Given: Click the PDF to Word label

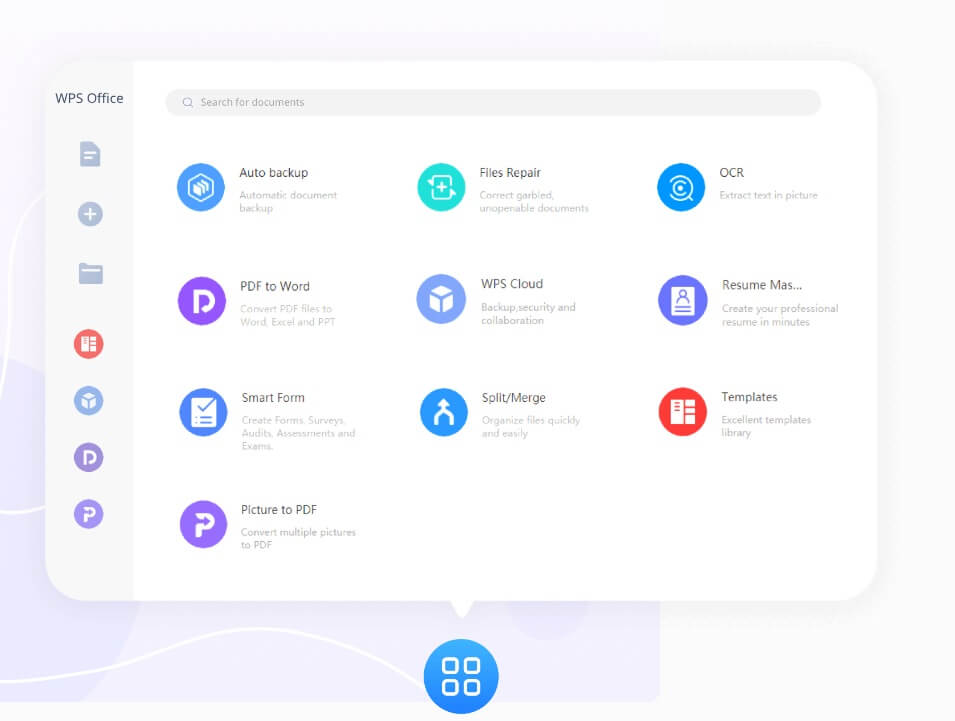Looking at the screenshot, I should [x=275, y=286].
